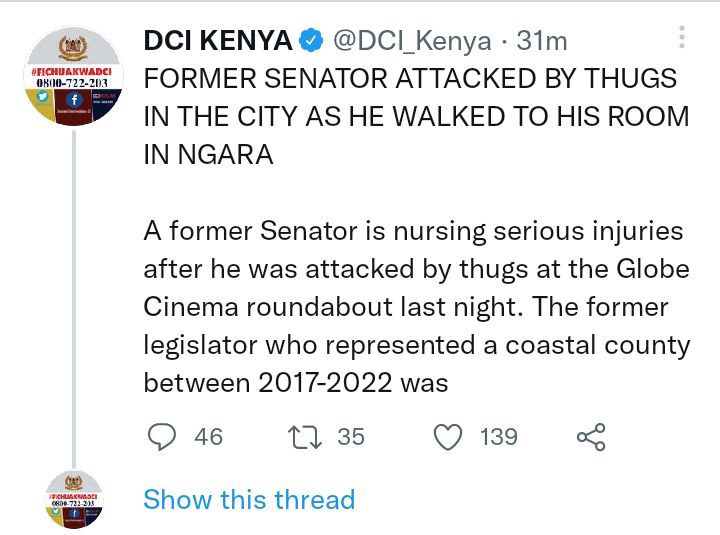Reply using the speech bubble icon
720x535 pixels.
pyautogui.click(x=161, y=437)
